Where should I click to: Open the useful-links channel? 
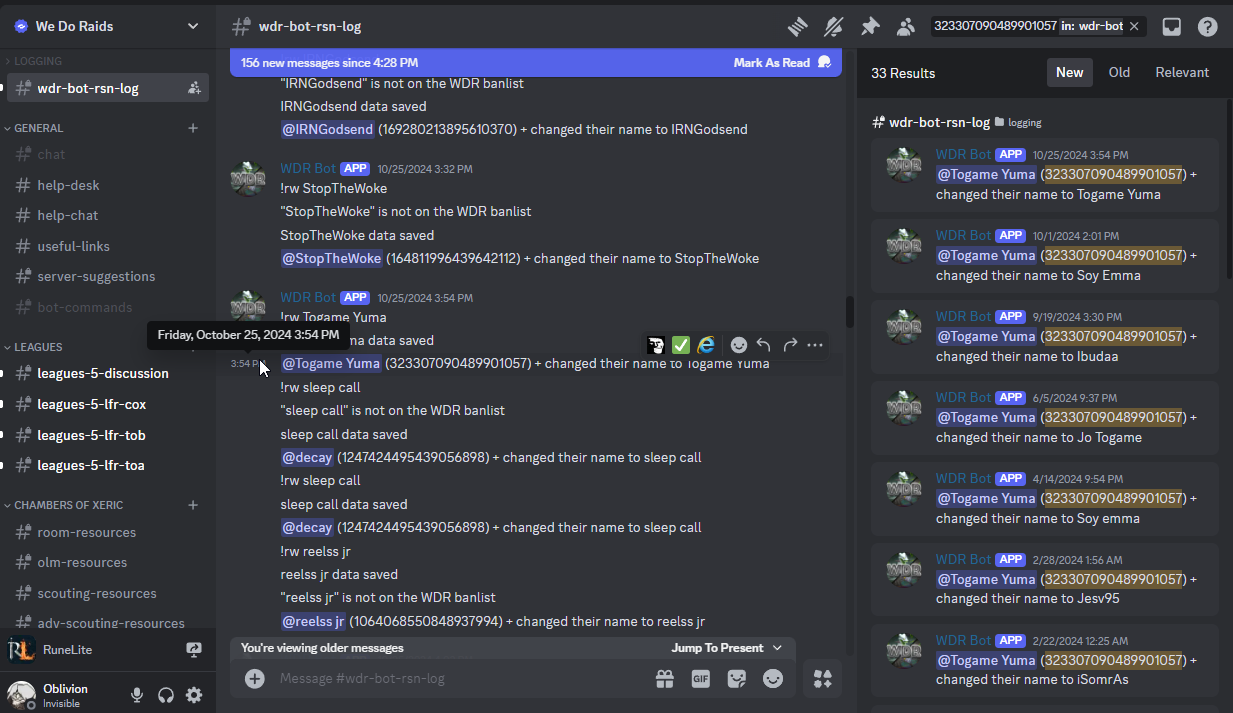click(x=108, y=246)
